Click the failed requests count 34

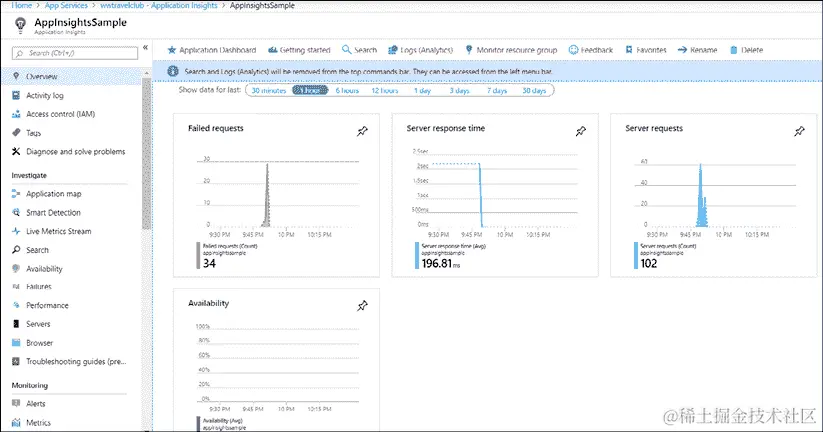(x=209, y=264)
